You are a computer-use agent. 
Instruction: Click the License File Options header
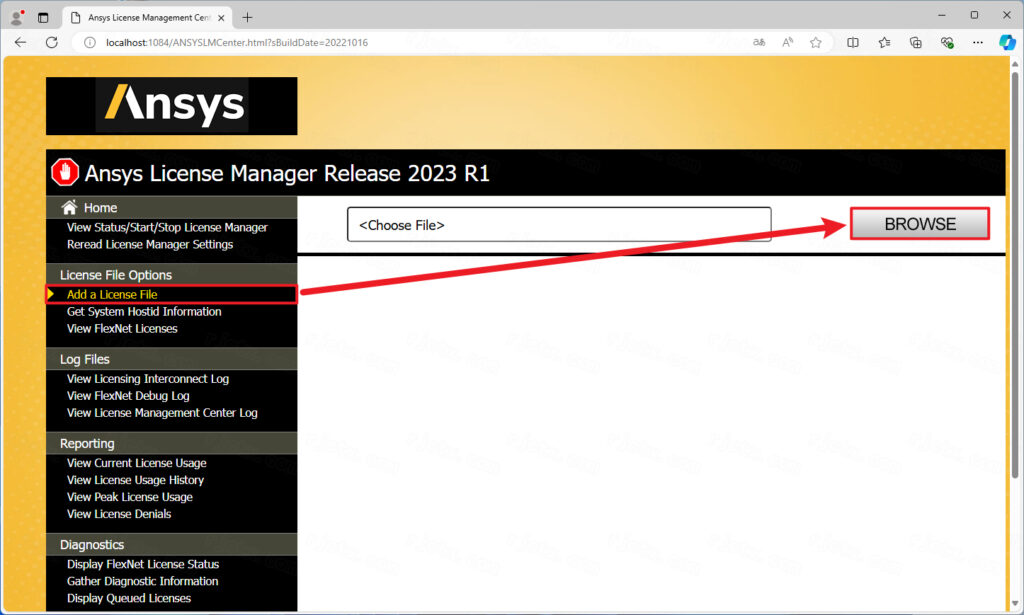point(116,275)
